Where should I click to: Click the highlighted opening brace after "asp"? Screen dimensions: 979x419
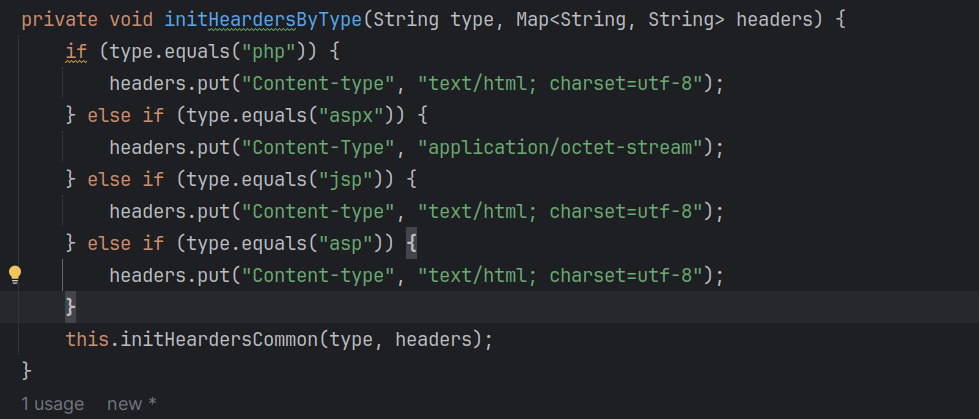coord(411,244)
